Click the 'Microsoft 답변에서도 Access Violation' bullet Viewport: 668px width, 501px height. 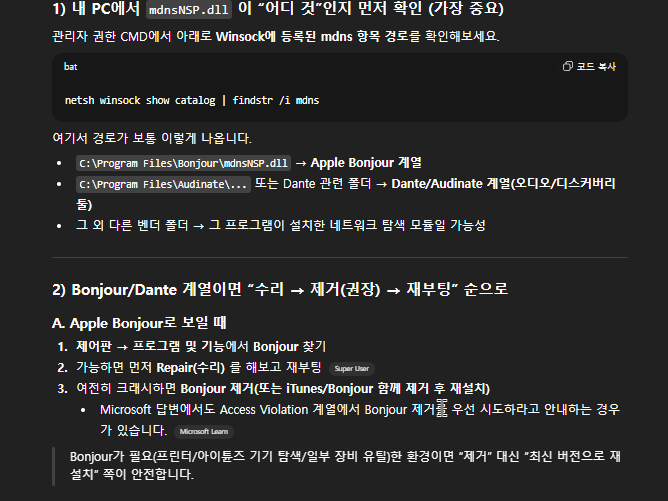coord(360,420)
